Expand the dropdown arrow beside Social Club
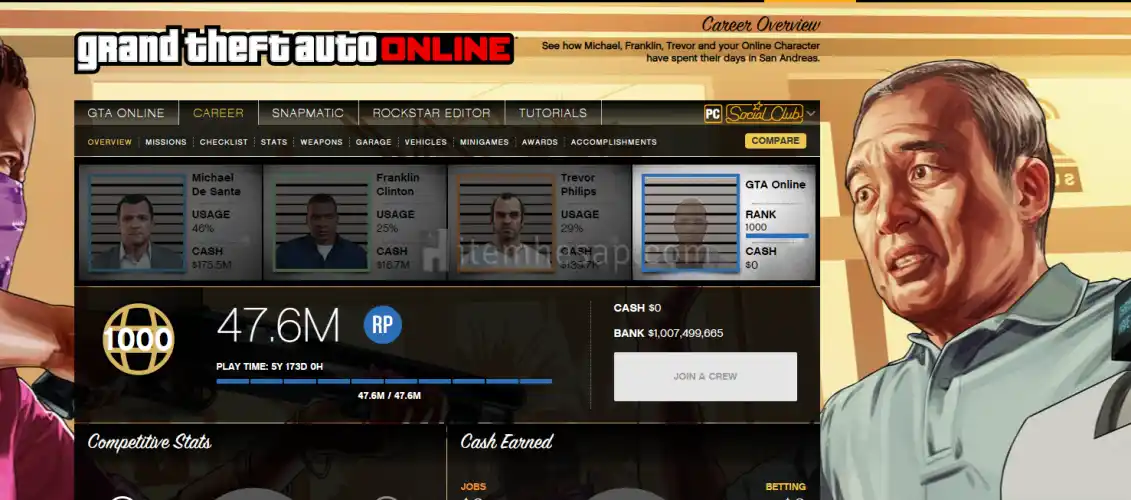The width and height of the screenshot is (1131, 500). tap(811, 113)
